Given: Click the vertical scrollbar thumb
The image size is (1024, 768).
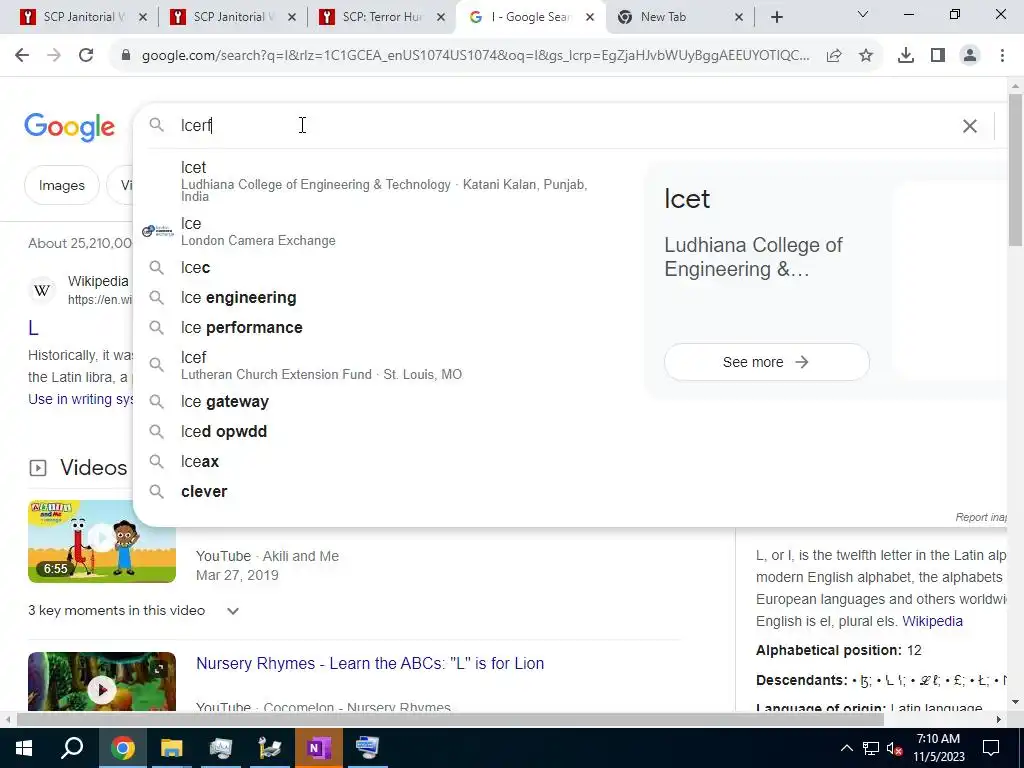Looking at the screenshot, I should (x=1015, y=170).
